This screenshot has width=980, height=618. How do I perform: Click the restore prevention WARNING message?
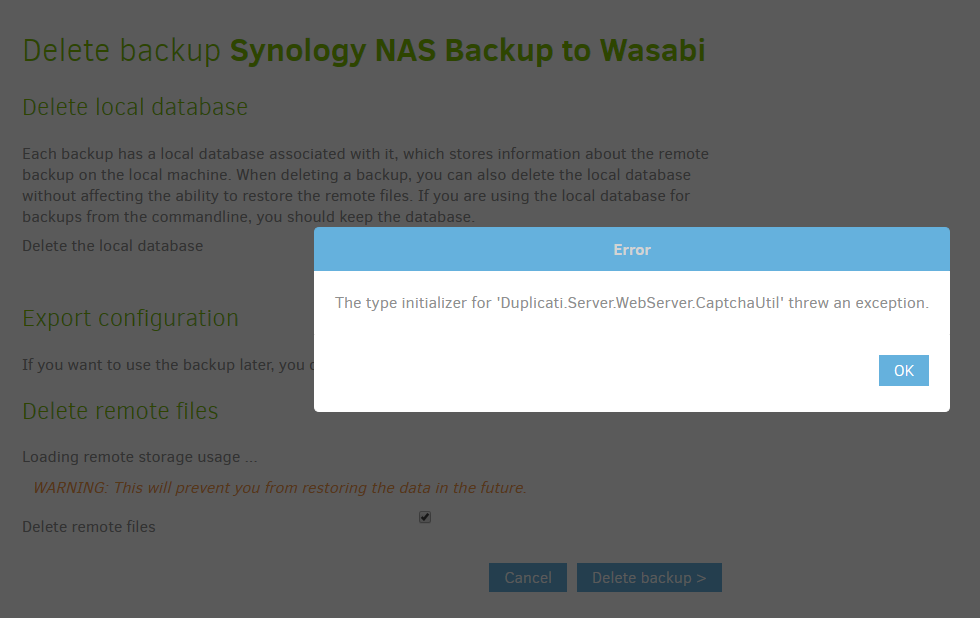[x=277, y=487]
